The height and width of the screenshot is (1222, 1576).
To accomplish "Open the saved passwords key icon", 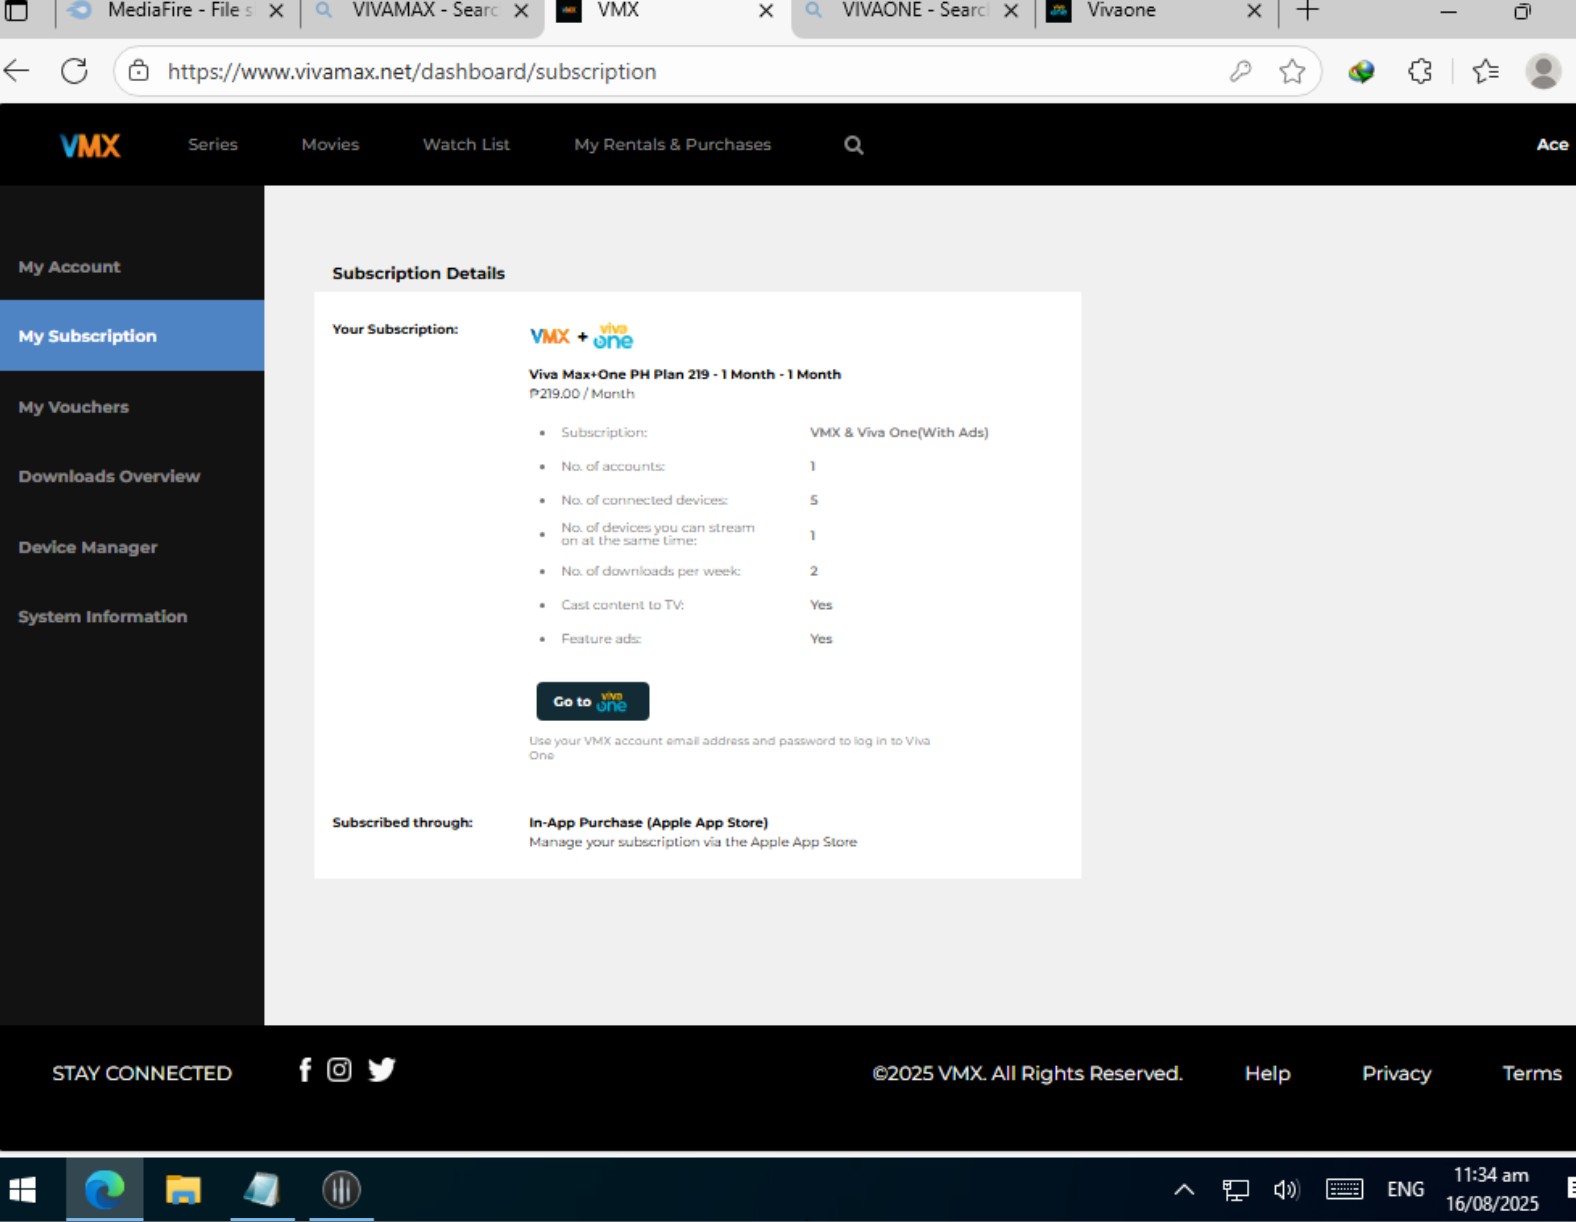I will tap(1240, 71).
